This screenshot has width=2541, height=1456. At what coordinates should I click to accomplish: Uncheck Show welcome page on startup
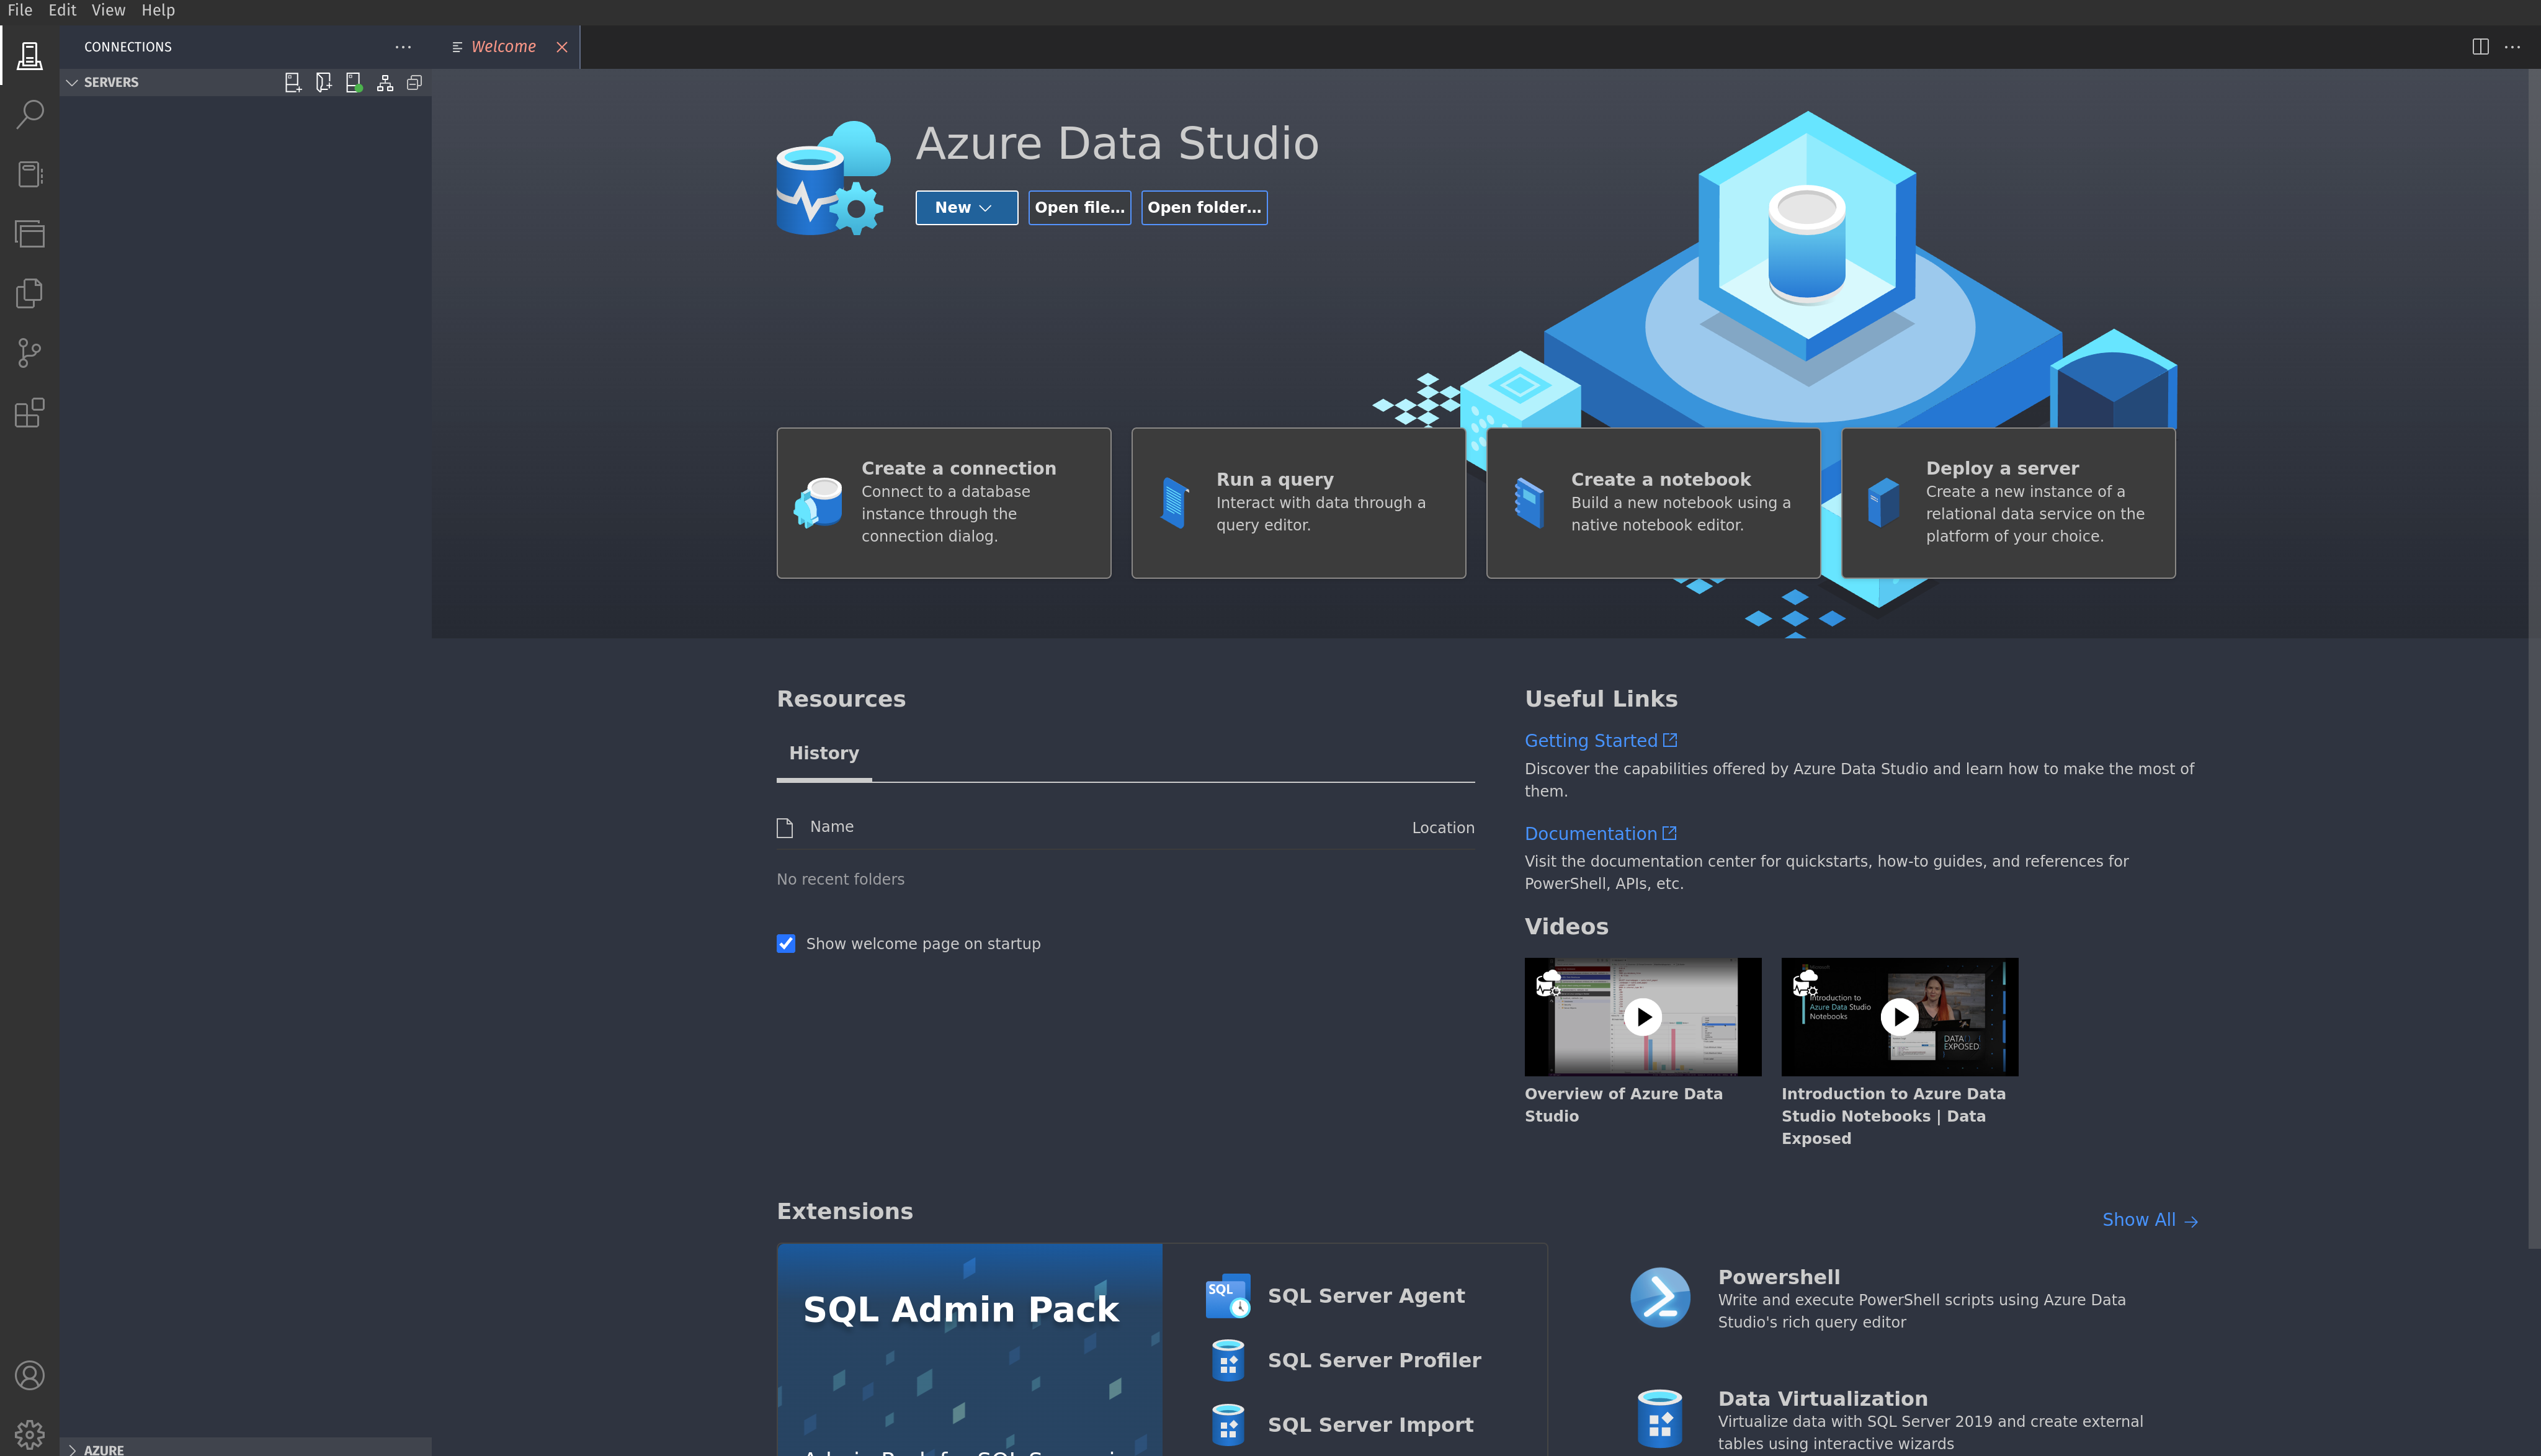(x=786, y=944)
